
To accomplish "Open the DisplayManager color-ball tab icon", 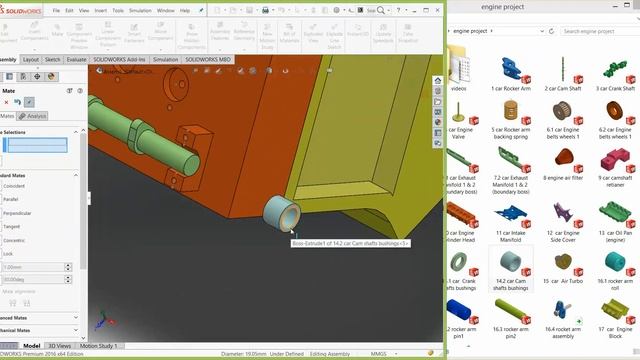I will click(x=51, y=76).
